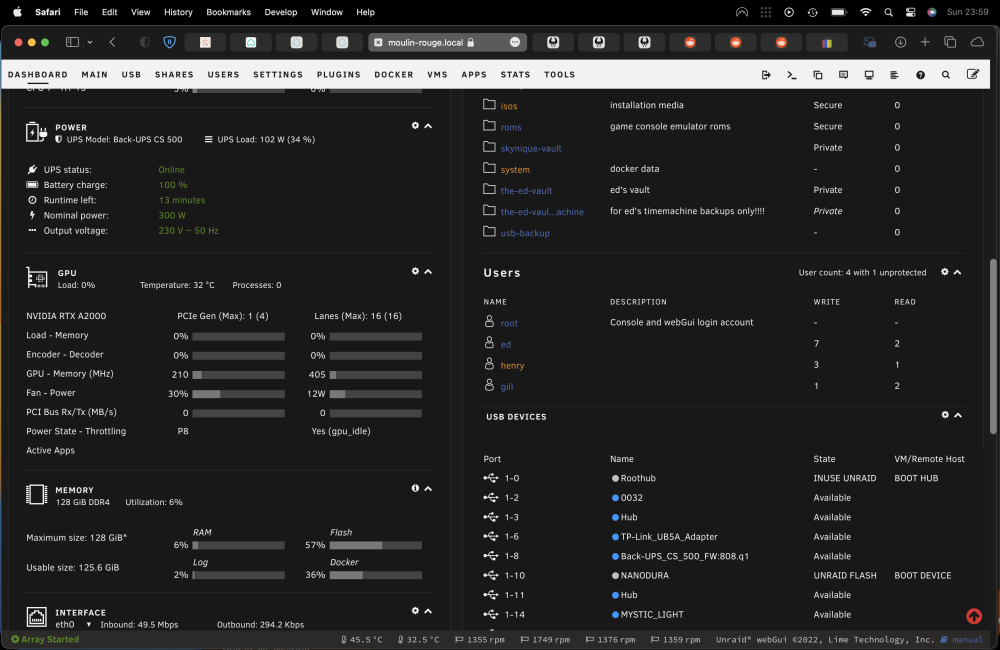
Task: Click the logout icon in the toolbar
Action: click(x=766, y=75)
